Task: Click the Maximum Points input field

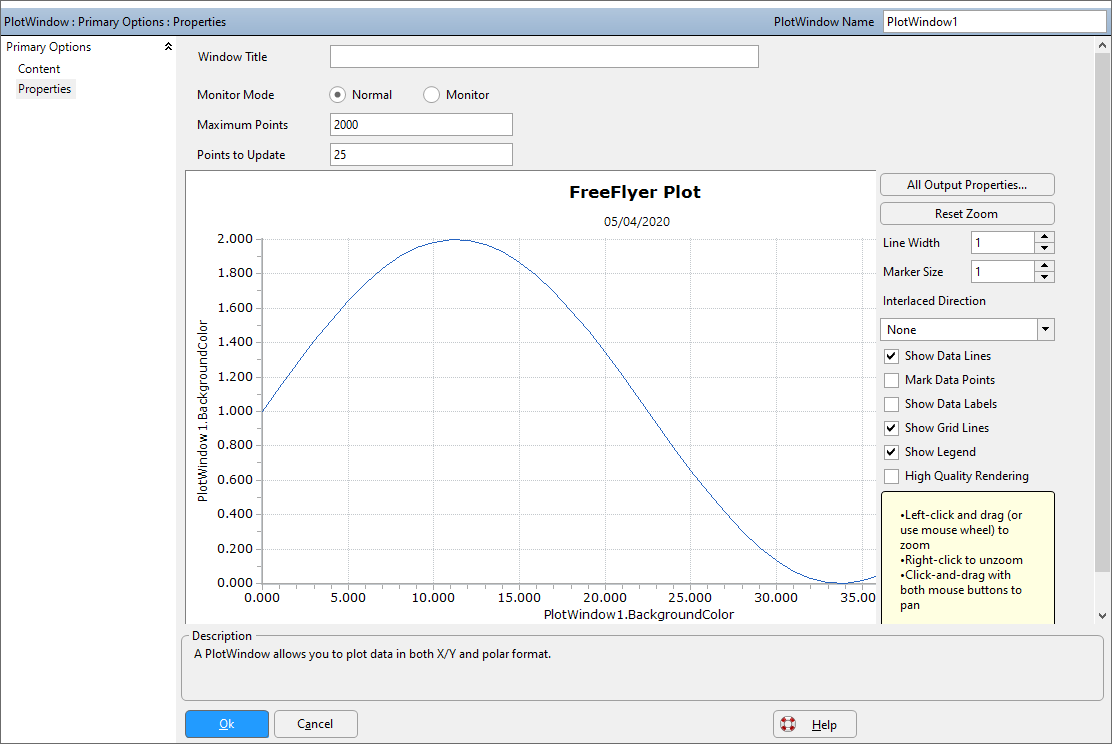Action: [x=421, y=125]
